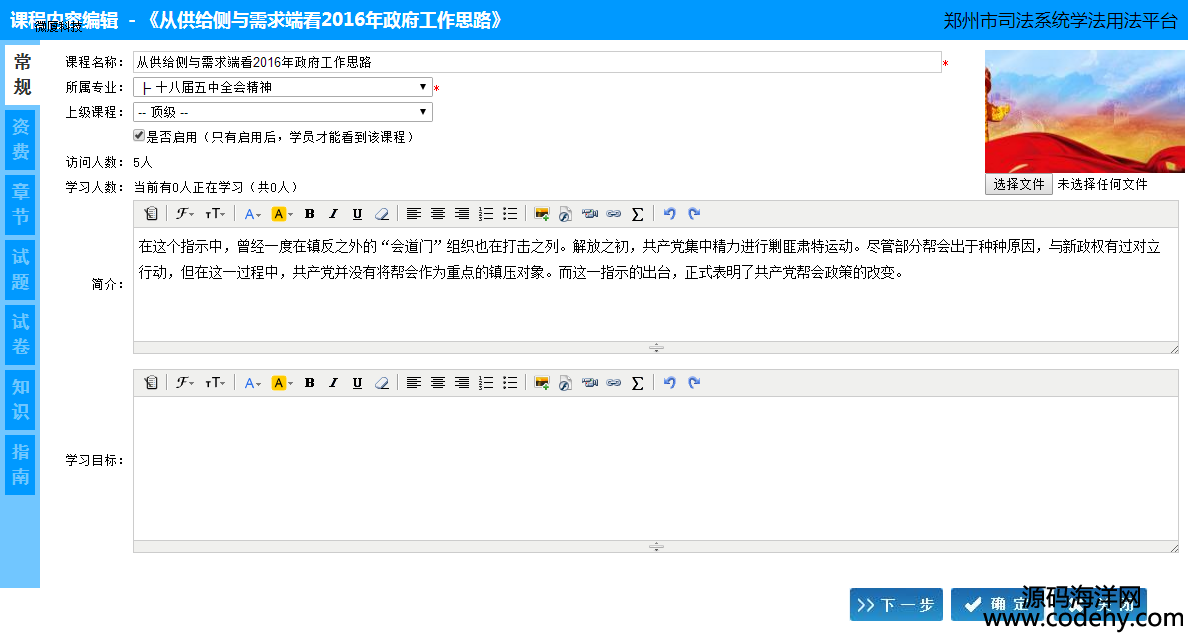Image resolution: width=1188 pixels, height=638 pixels.
Task: Insert sigma formula in 学习目标 editor
Action: coord(638,383)
